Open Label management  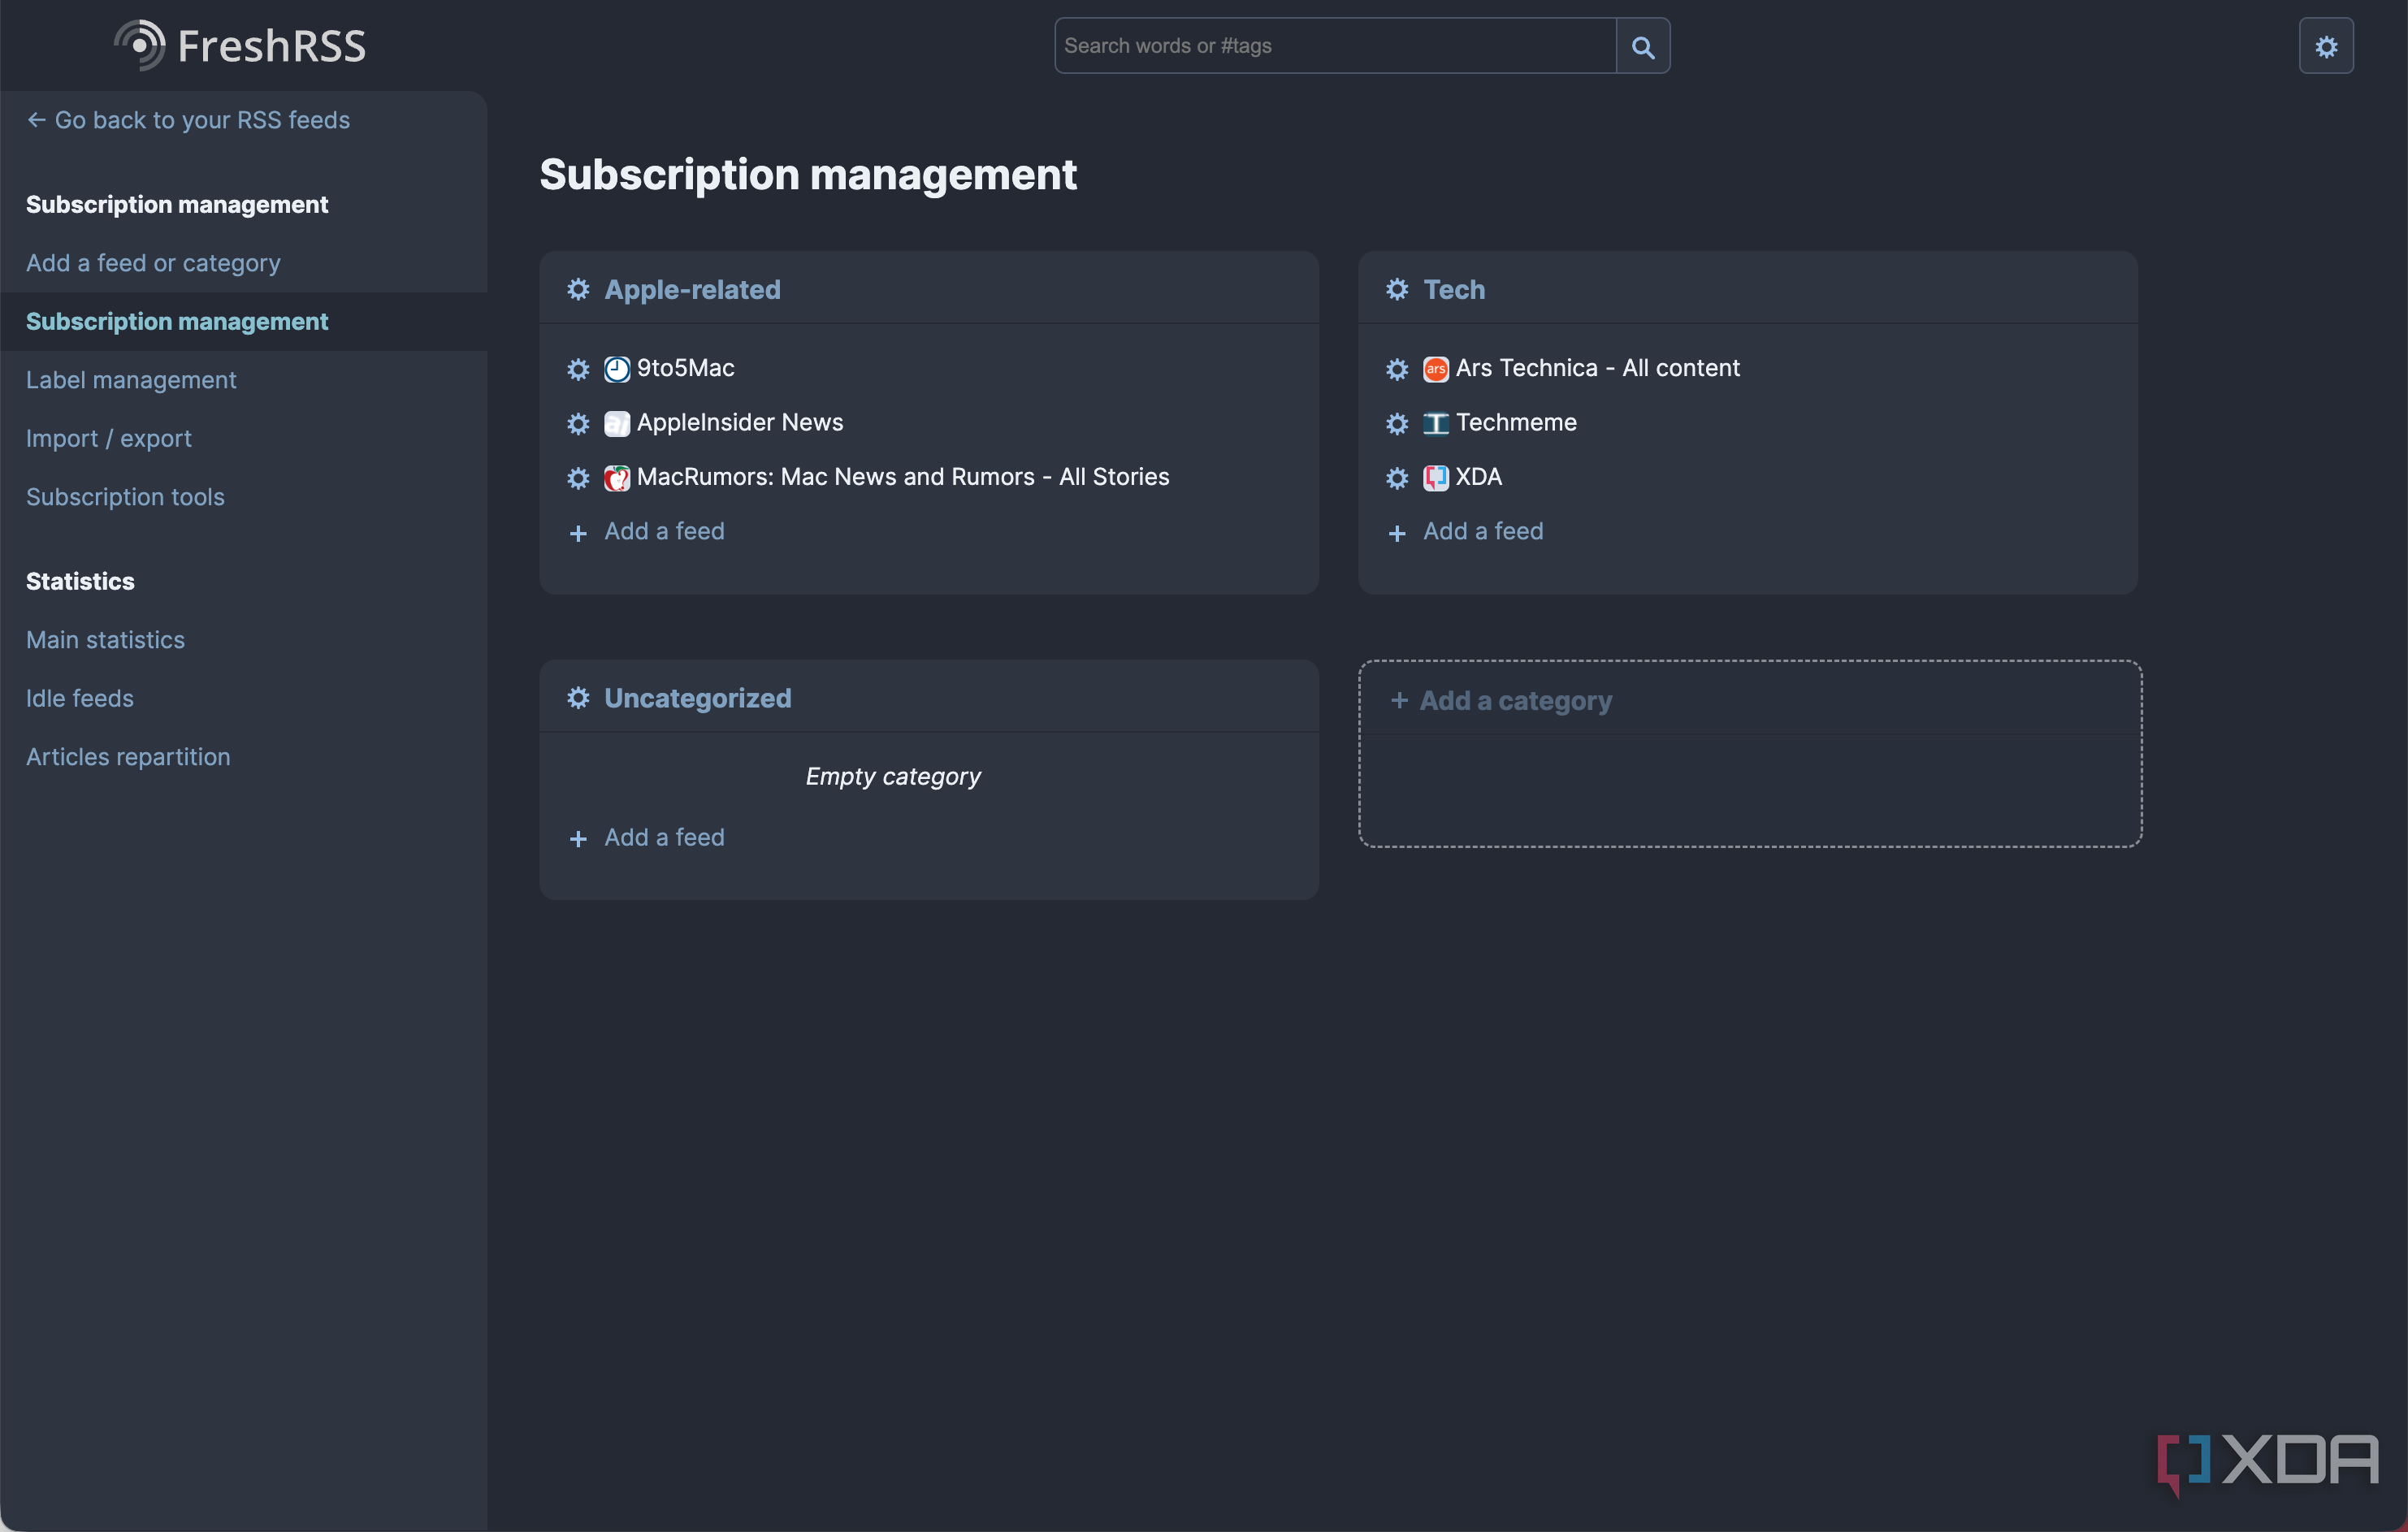pos(131,380)
